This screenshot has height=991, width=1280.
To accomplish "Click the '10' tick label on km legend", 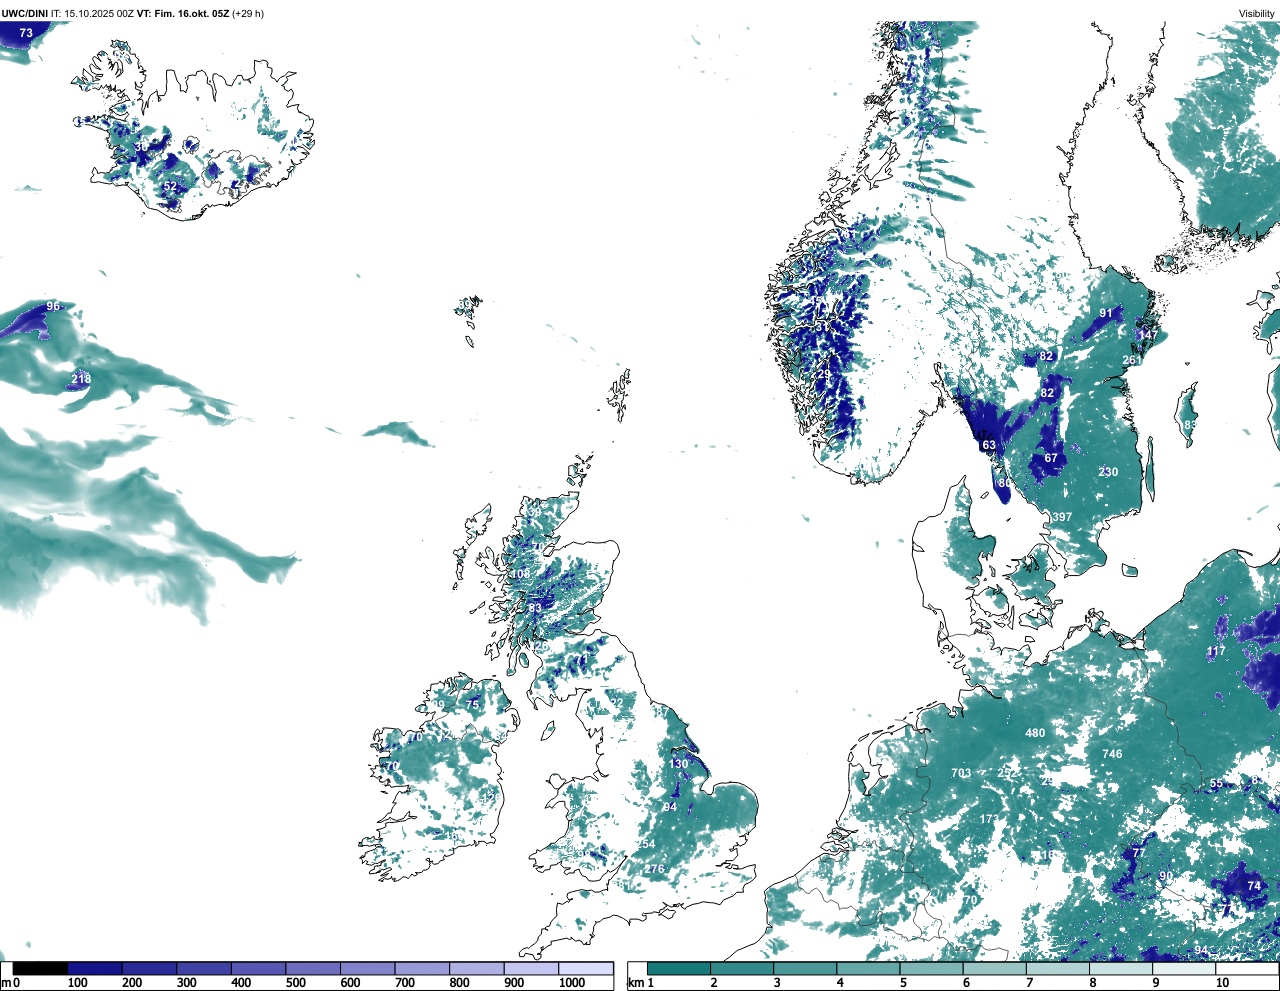I will tap(1222, 983).
